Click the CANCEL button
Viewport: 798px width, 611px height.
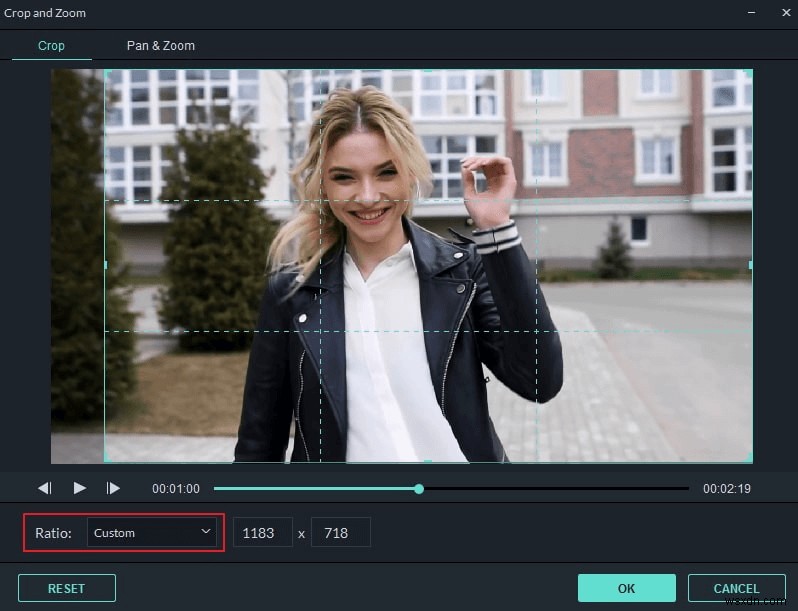[736, 588]
